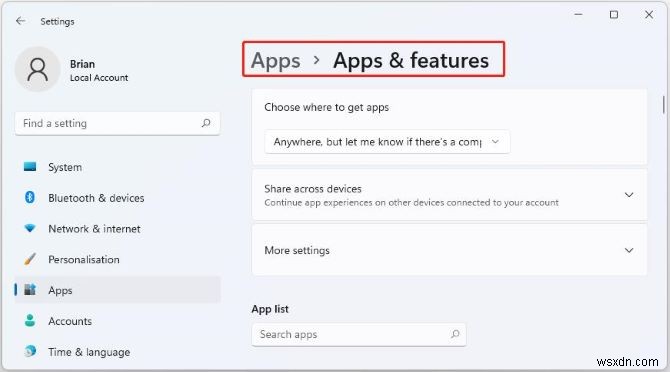Image resolution: width=670 pixels, height=372 pixels.
Task: Click the search magnifier in Find a setting
Action: coord(206,123)
